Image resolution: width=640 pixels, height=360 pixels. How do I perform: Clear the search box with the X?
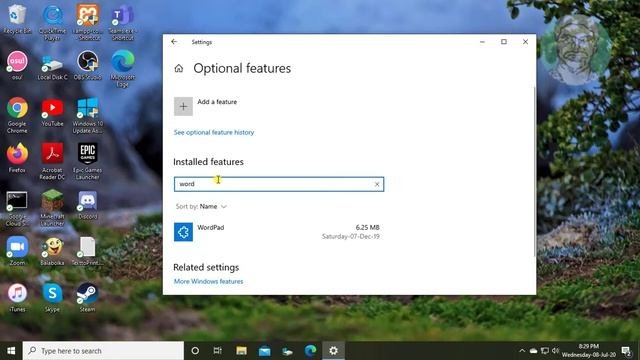(x=377, y=184)
